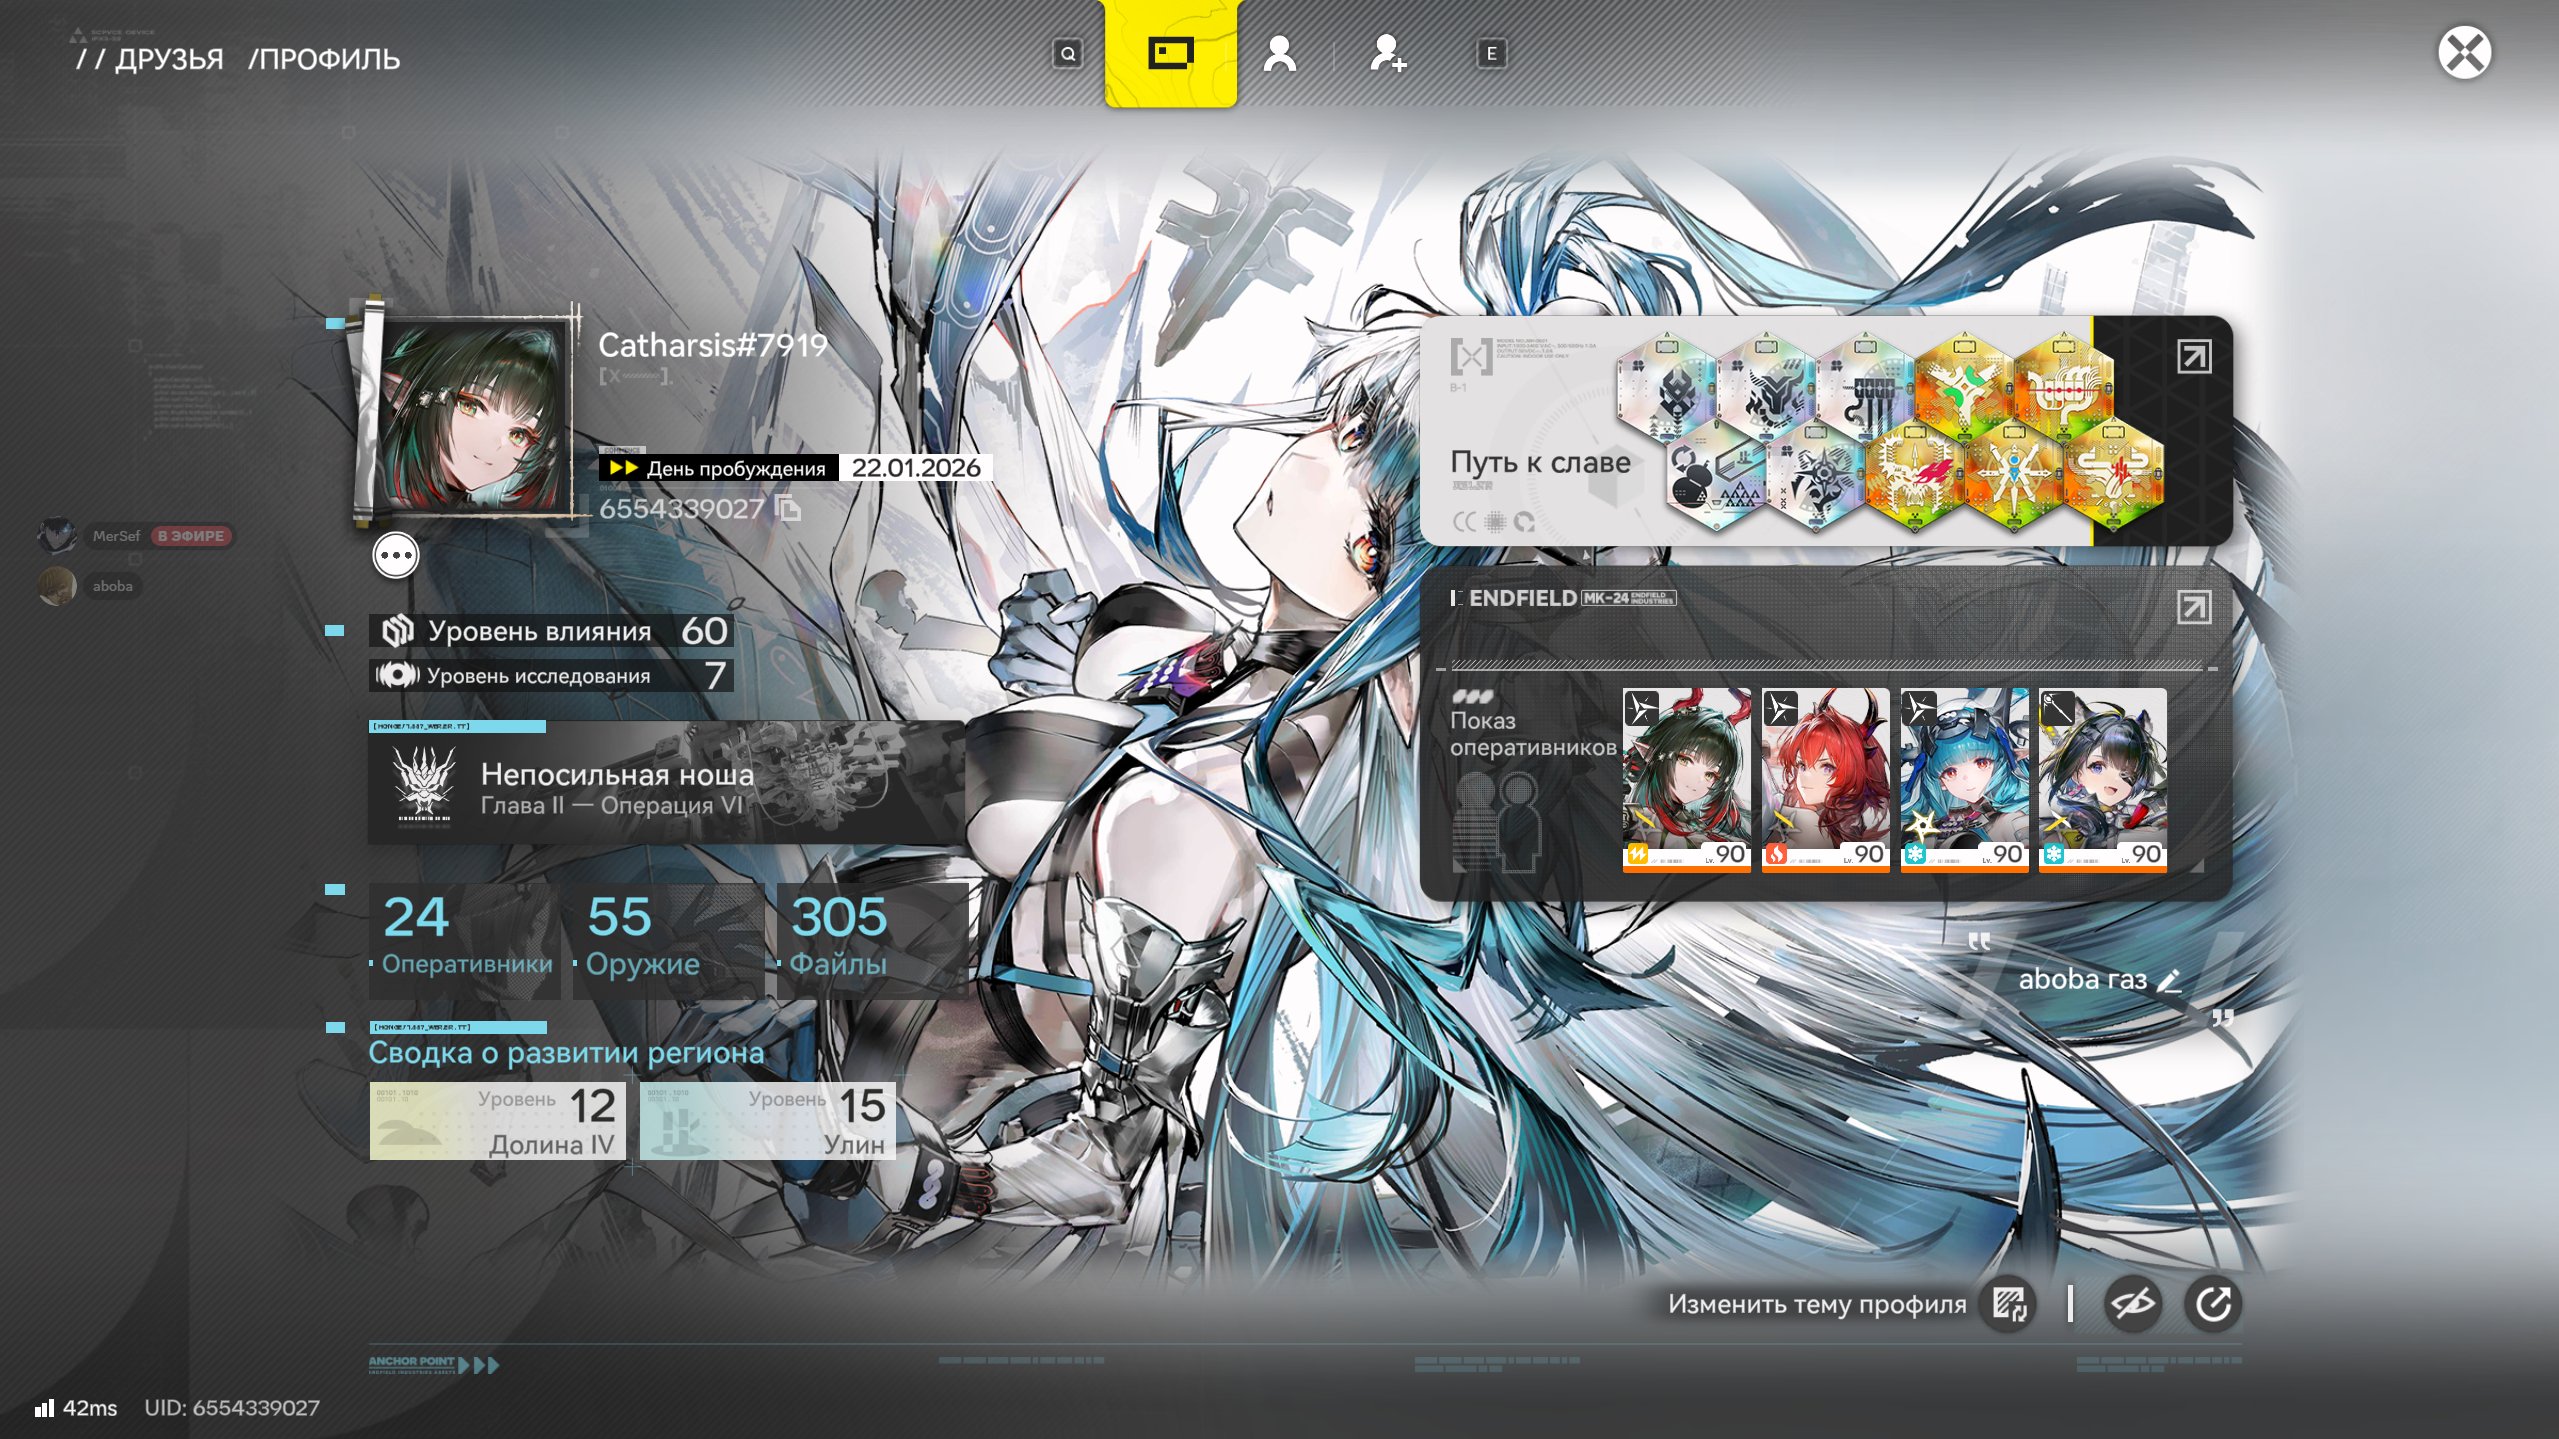The height and width of the screenshot is (1439, 2559).
Task: Click the E key hint icon
Action: 1491,54
